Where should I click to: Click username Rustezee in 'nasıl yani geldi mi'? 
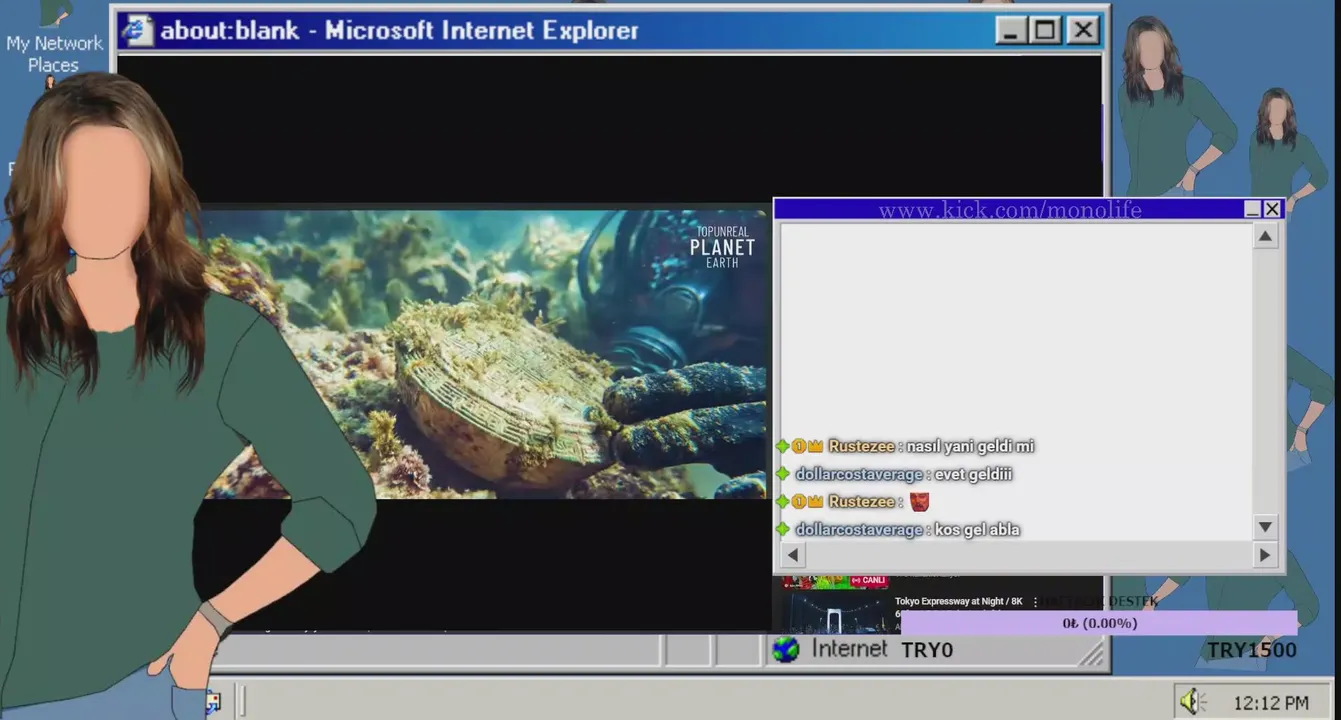tap(861, 447)
